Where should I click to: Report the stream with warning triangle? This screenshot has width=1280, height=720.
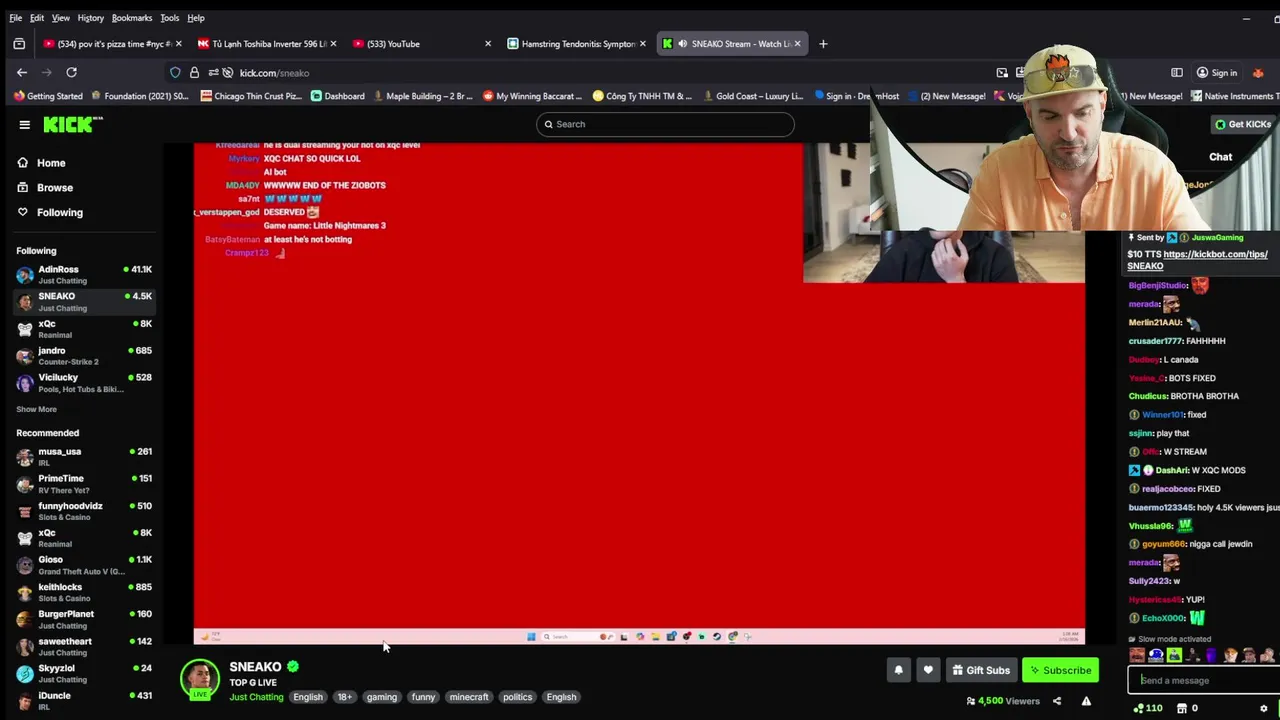(1086, 701)
